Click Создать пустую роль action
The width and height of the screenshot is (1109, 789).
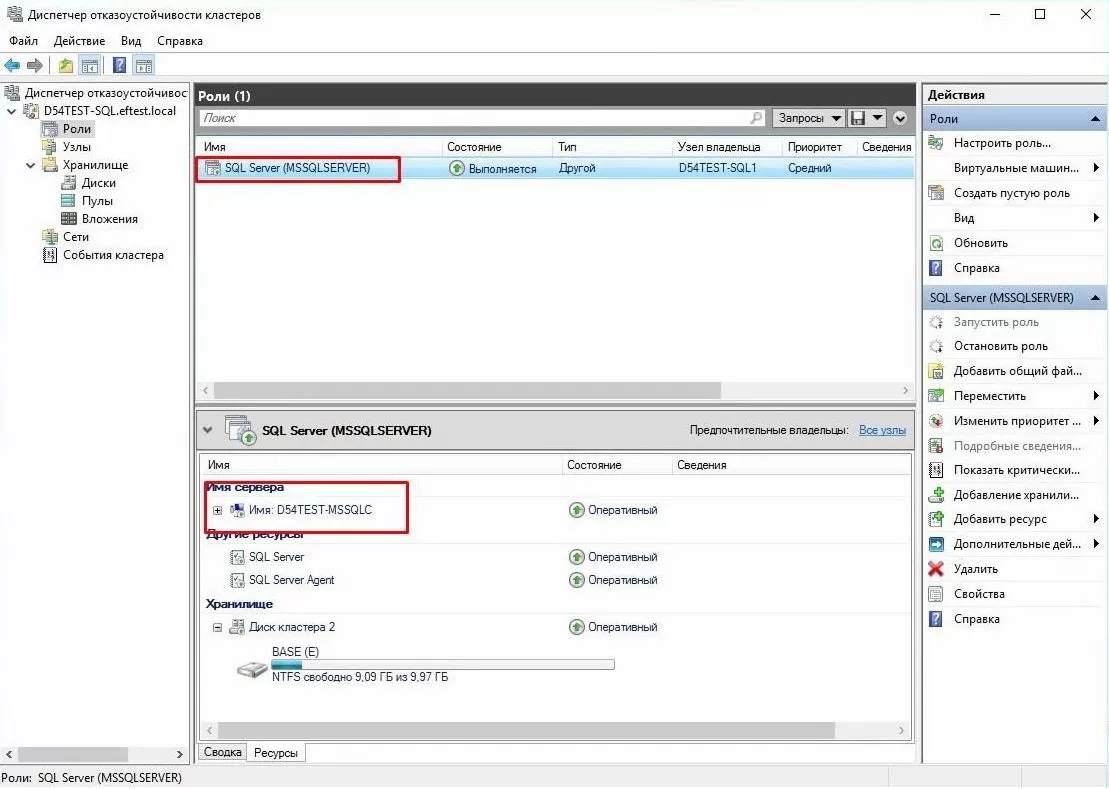pyautogui.click(x=1011, y=193)
